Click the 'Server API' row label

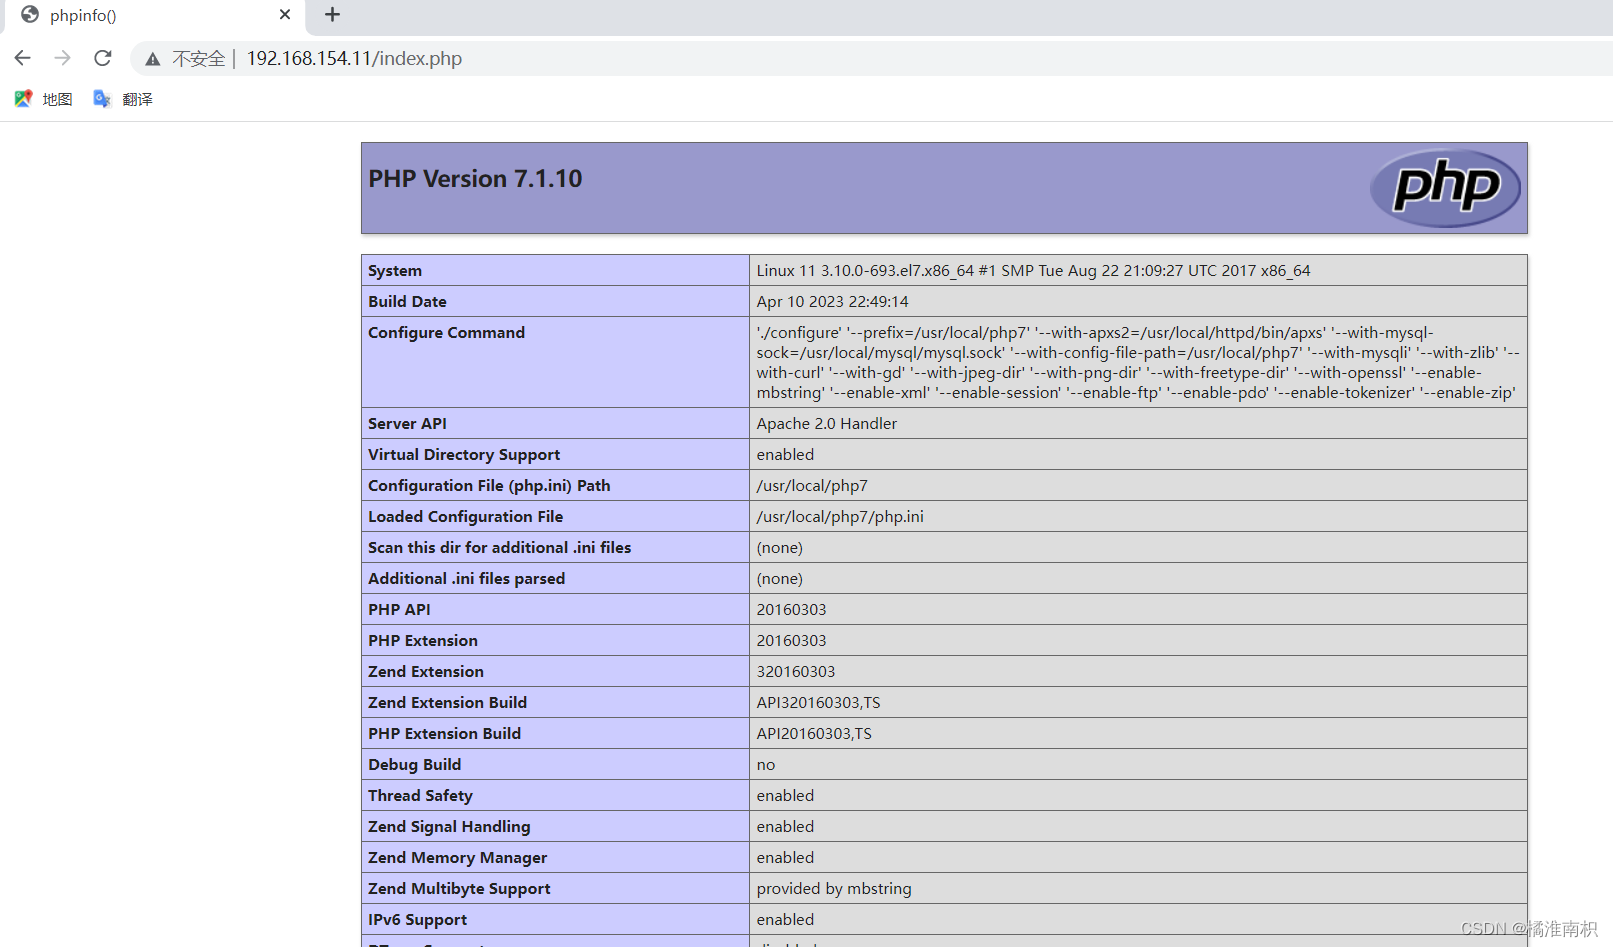pyautogui.click(x=407, y=424)
